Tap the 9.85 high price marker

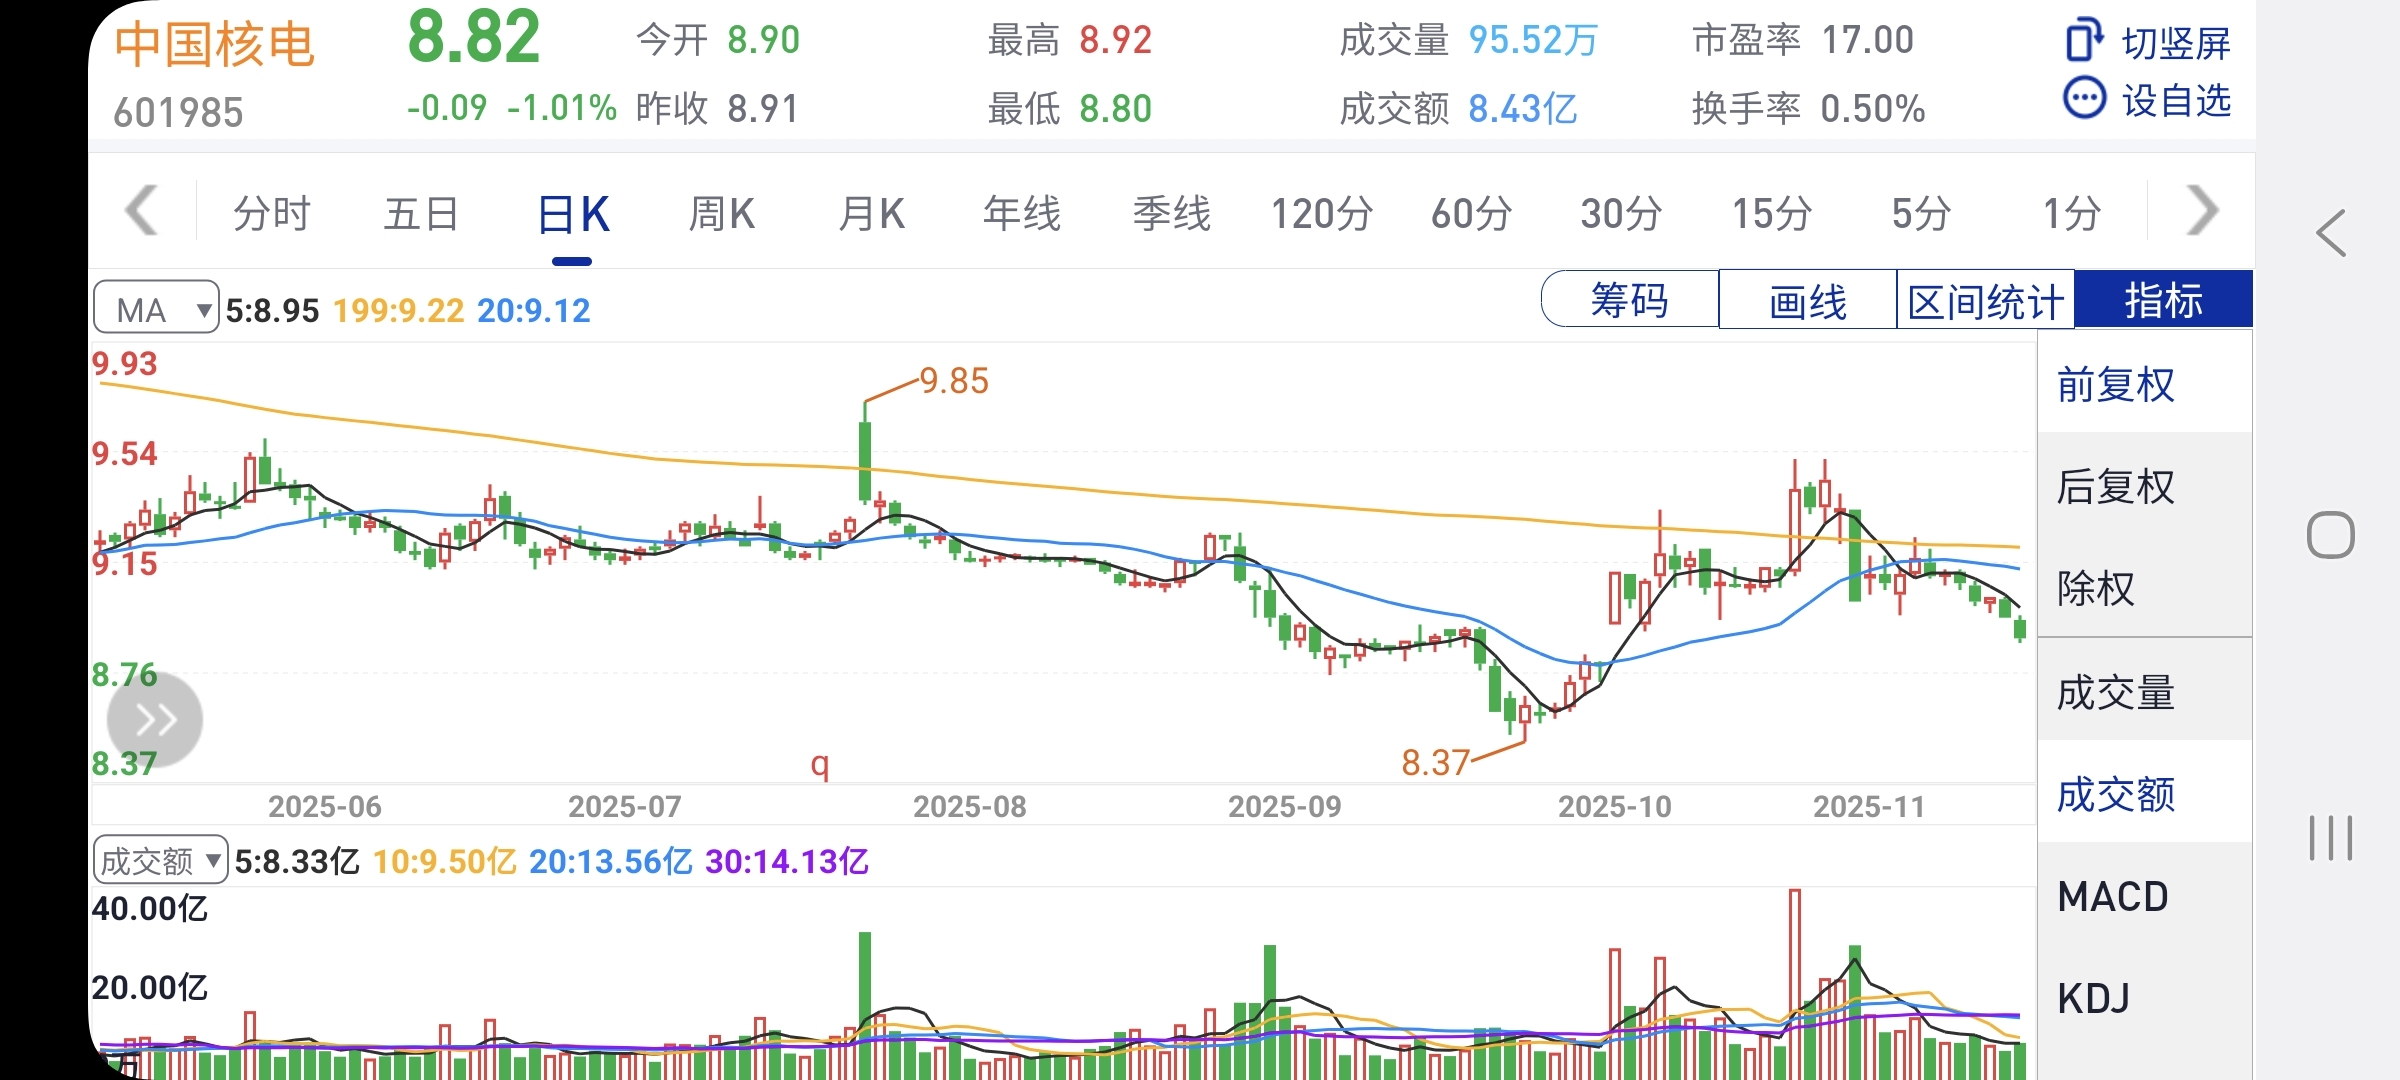(x=953, y=381)
